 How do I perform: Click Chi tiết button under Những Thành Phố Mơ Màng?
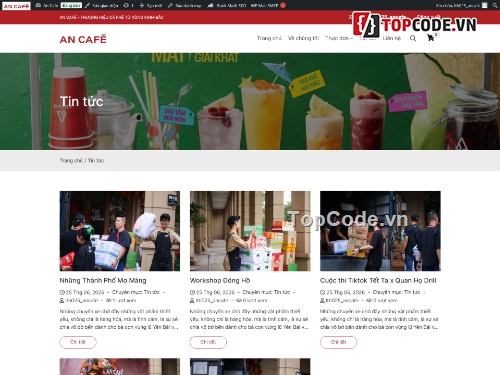pyautogui.click(x=78, y=342)
